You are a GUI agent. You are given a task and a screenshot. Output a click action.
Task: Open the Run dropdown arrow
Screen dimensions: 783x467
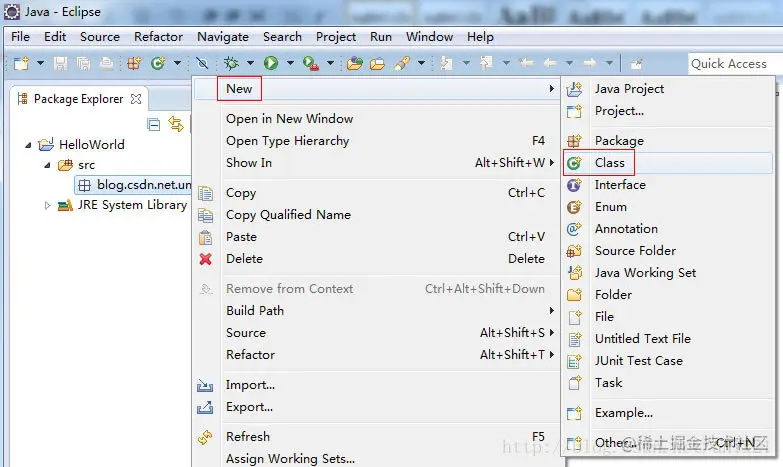[x=290, y=63]
